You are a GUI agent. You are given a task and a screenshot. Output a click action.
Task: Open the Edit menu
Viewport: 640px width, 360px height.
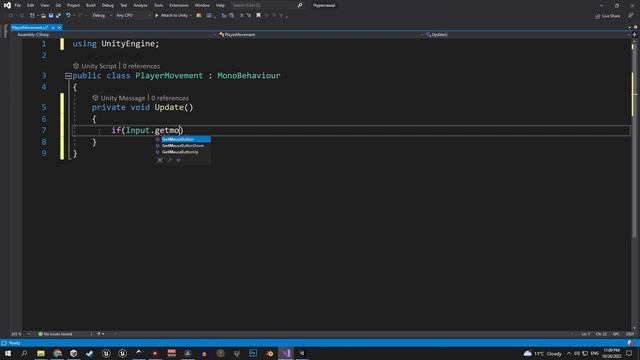point(31,5)
